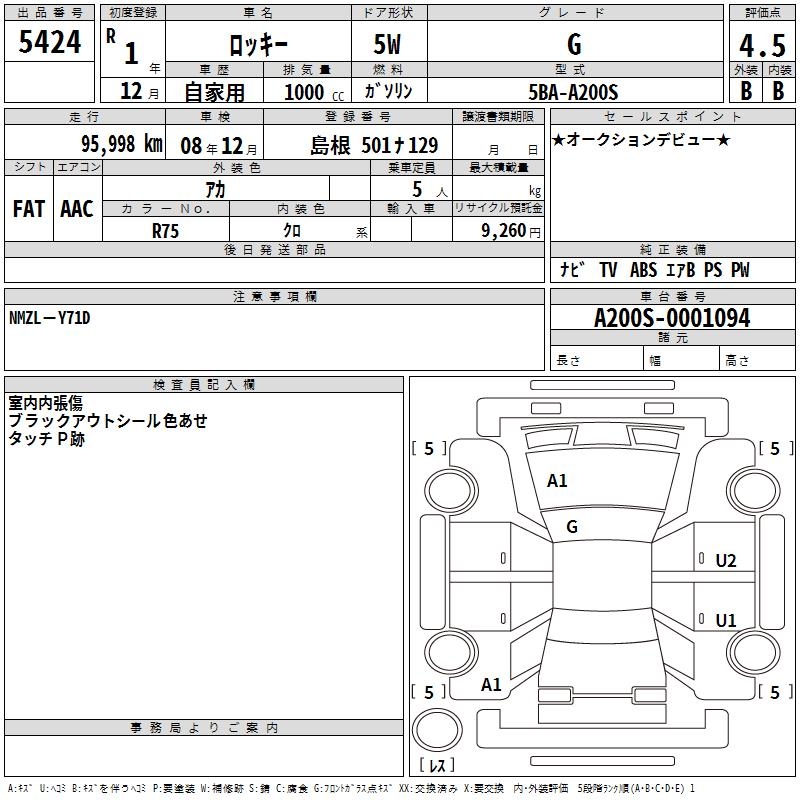Screen dimensions: 800x800
Task: Select the header "最大積載量"
Action: (x=498, y=167)
